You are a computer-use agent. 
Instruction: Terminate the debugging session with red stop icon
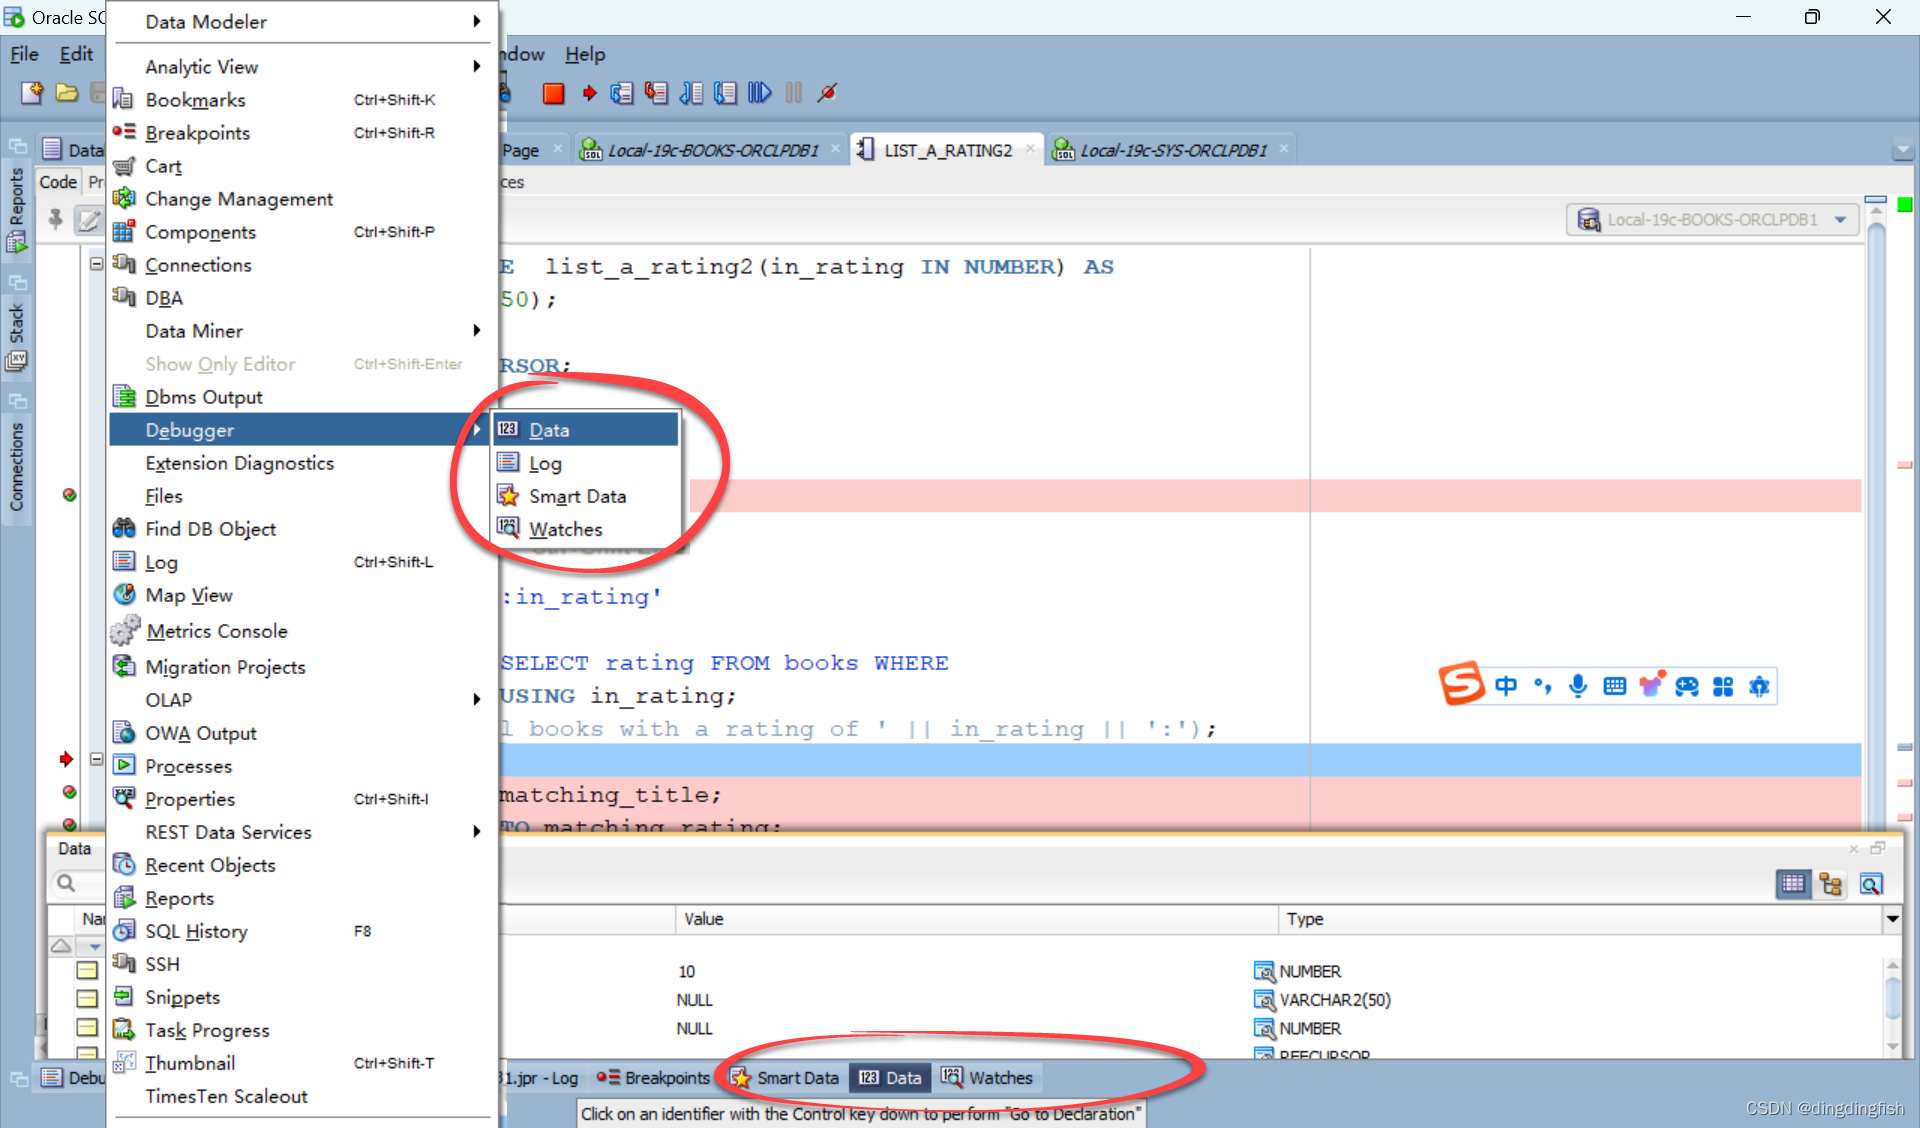coord(553,93)
